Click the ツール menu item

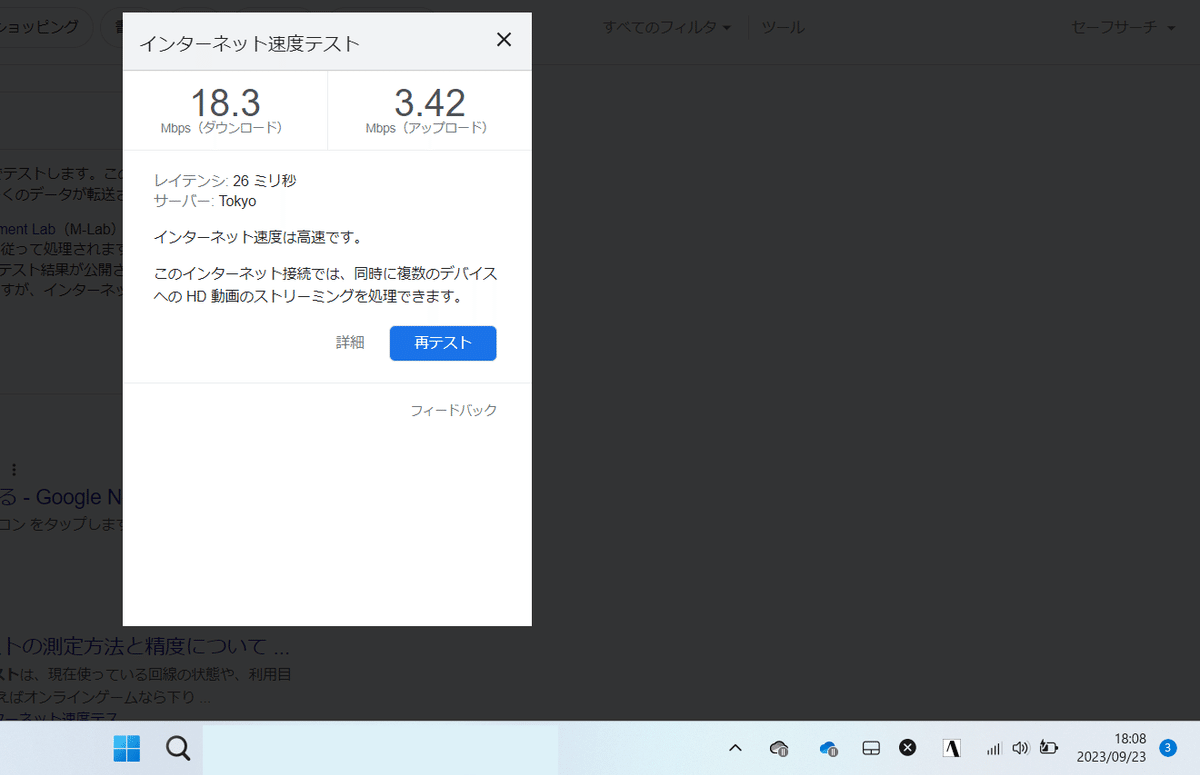(x=783, y=27)
